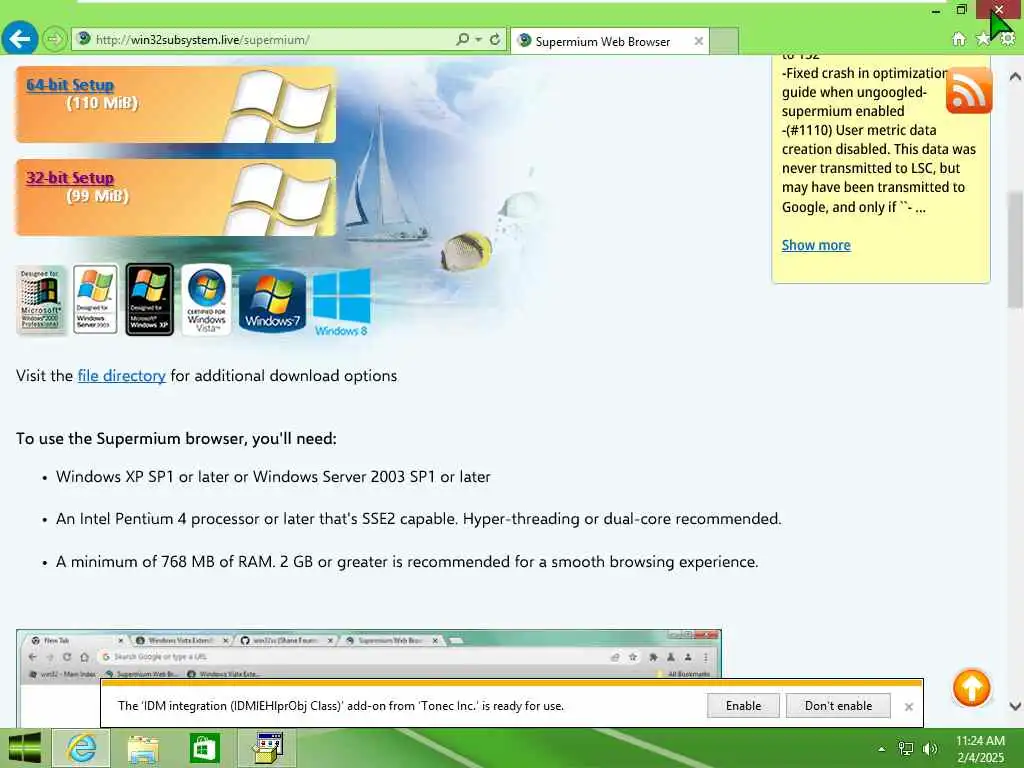The width and height of the screenshot is (1024, 768).
Task: Click the Windows XP badge
Action: tap(150, 300)
